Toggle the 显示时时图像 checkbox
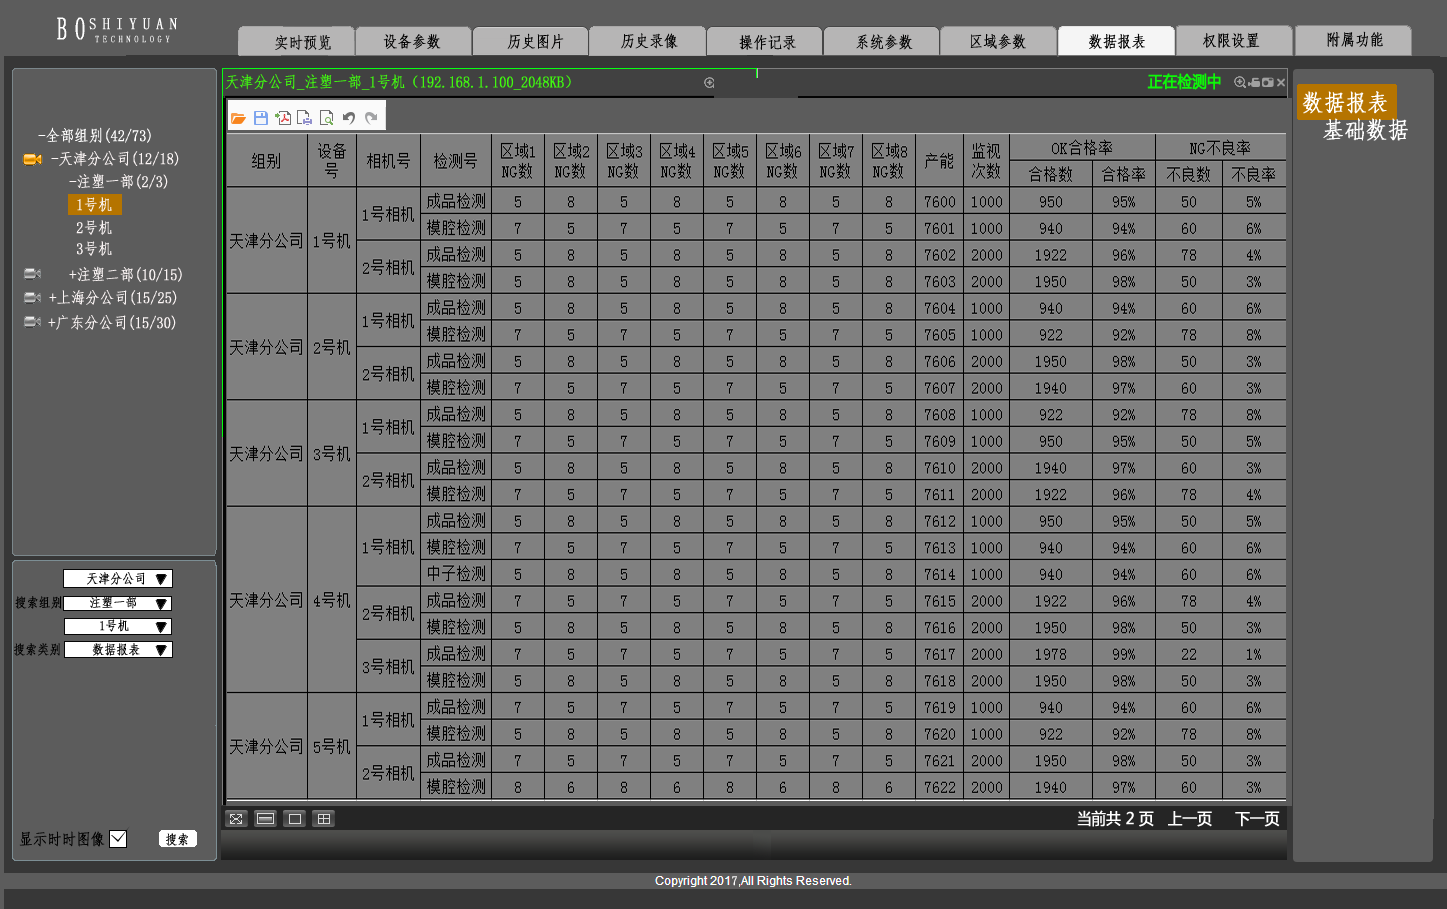 click(118, 839)
